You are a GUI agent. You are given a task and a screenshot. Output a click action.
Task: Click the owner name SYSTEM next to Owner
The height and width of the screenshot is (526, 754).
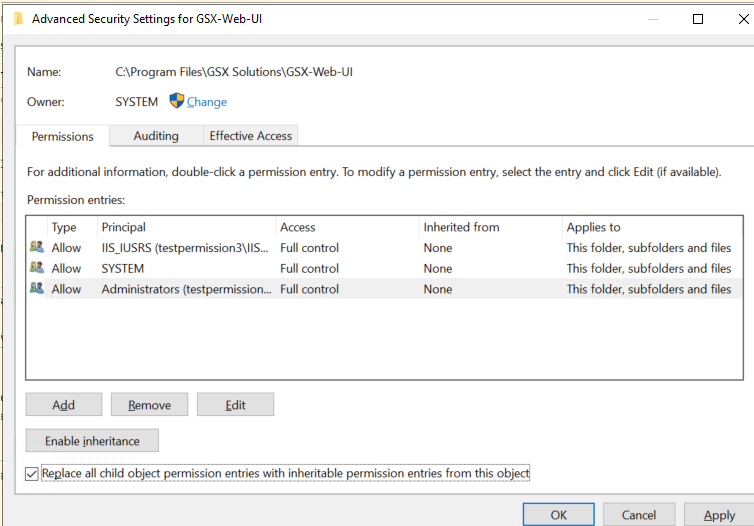pos(137,102)
